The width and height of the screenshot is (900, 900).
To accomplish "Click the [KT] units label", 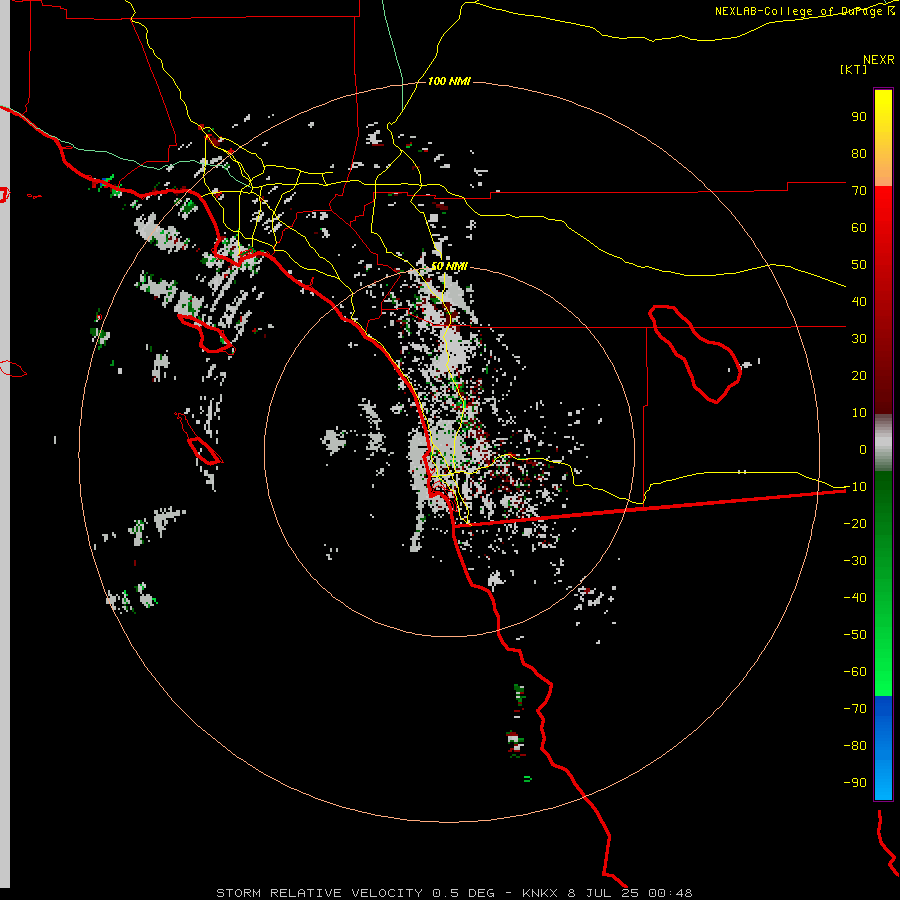I will 853,69.
